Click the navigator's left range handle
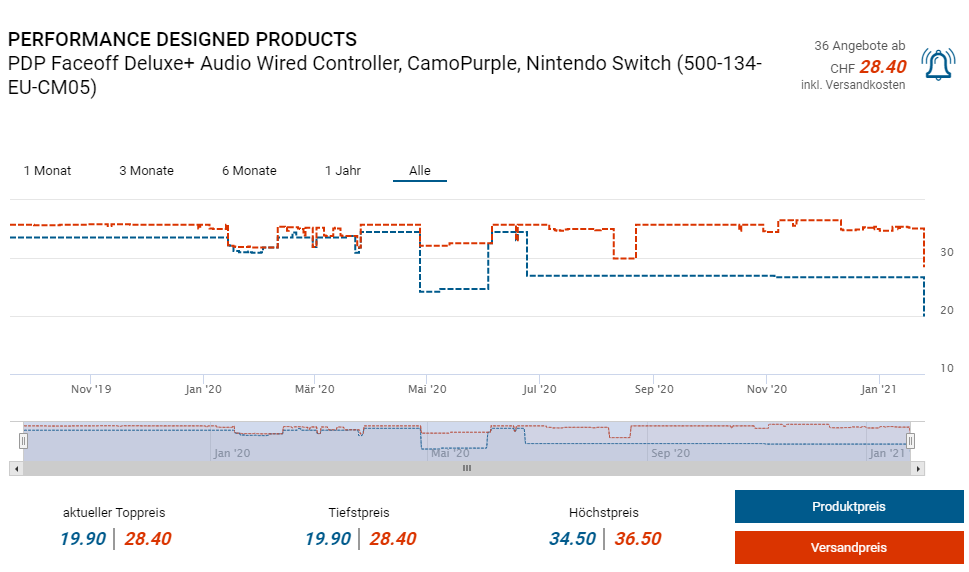The height and width of the screenshot is (572, 969). (x=24, y=441)
